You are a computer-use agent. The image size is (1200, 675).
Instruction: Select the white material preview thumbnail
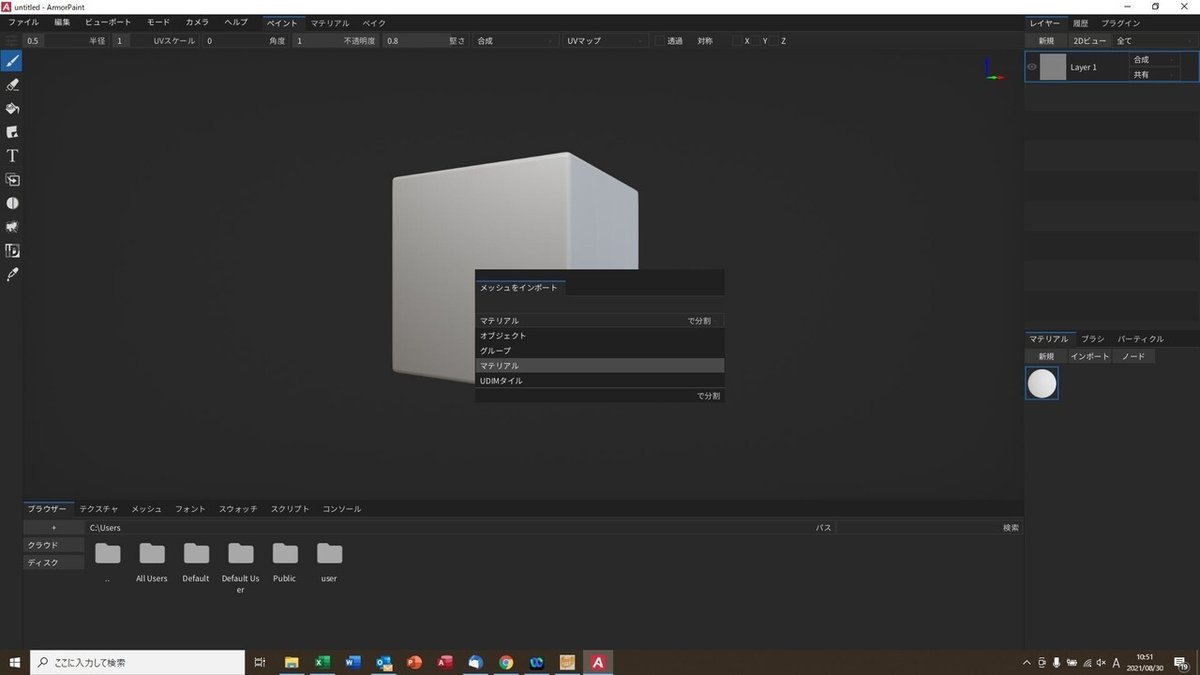[x=1042, y=383]
